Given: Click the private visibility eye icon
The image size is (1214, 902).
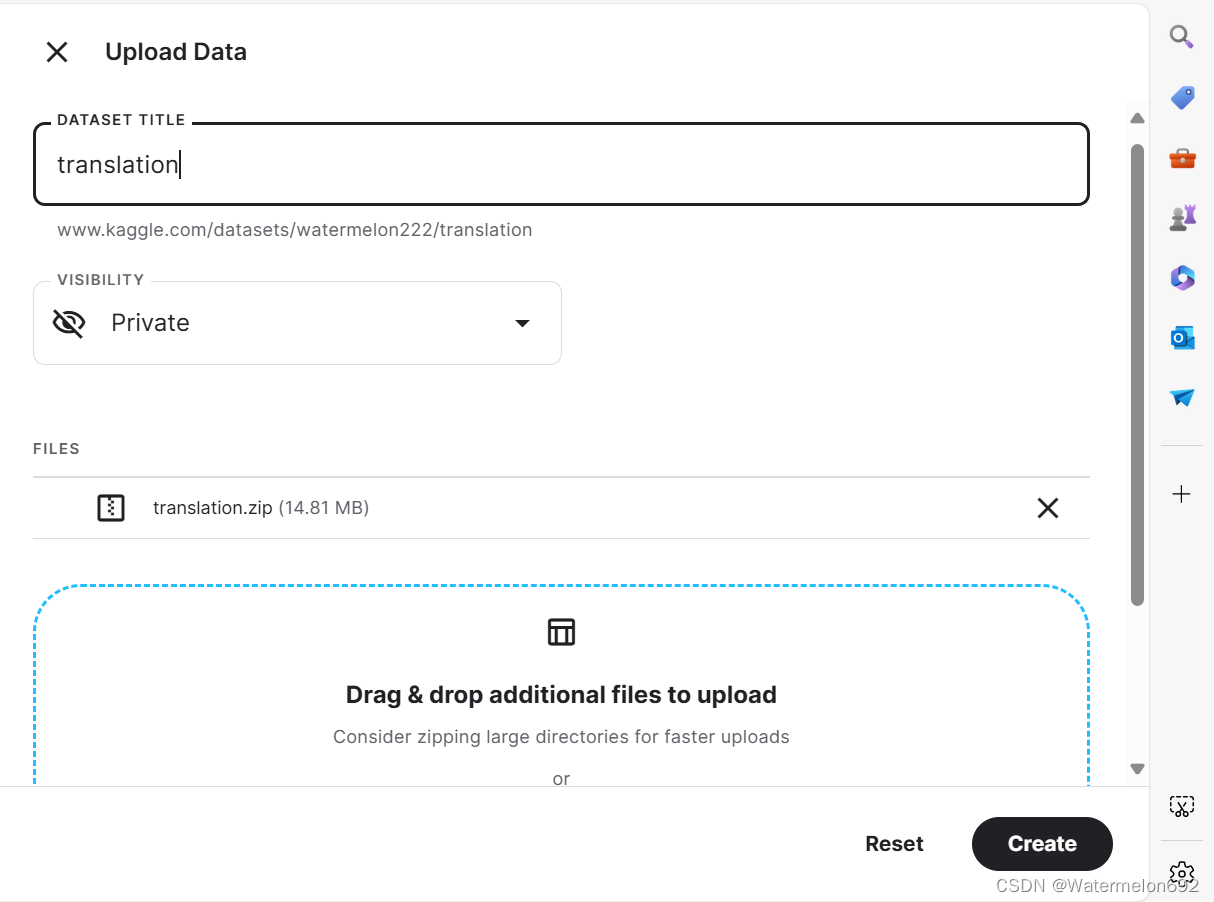Looking at the screenshot, I should click(x=68, y=322).
